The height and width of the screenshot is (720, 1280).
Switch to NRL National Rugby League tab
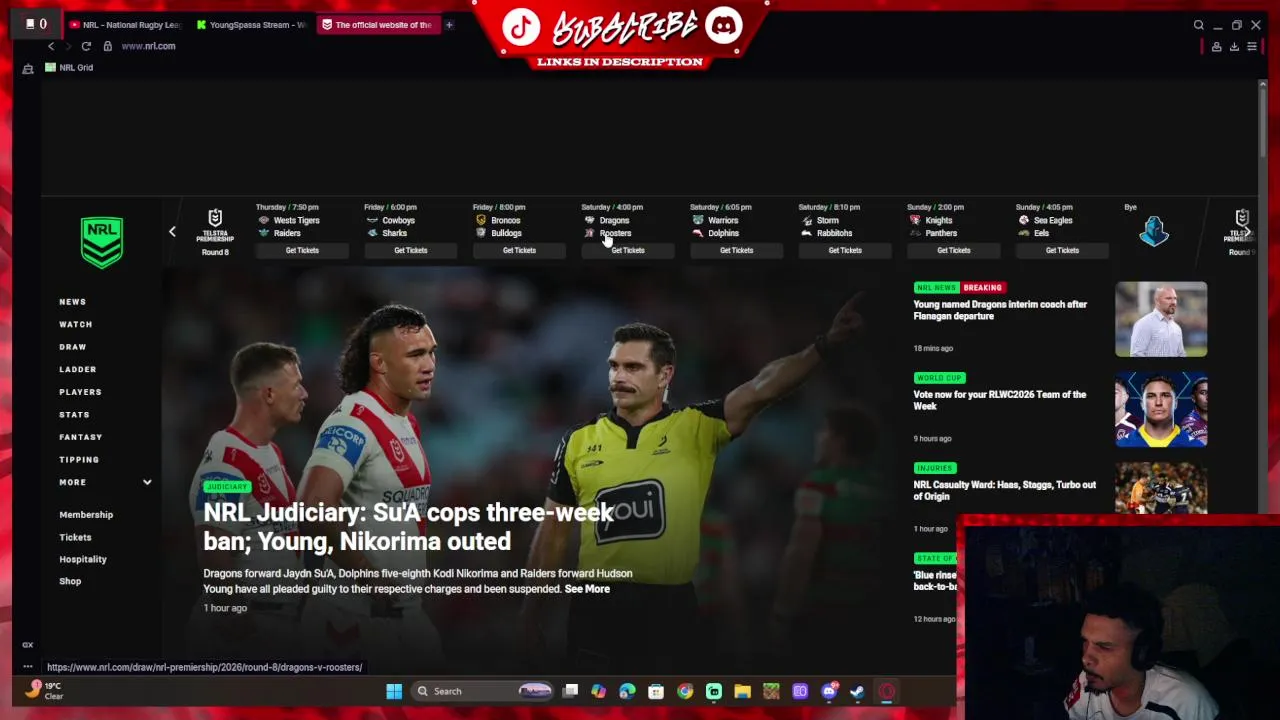point(126,25)
